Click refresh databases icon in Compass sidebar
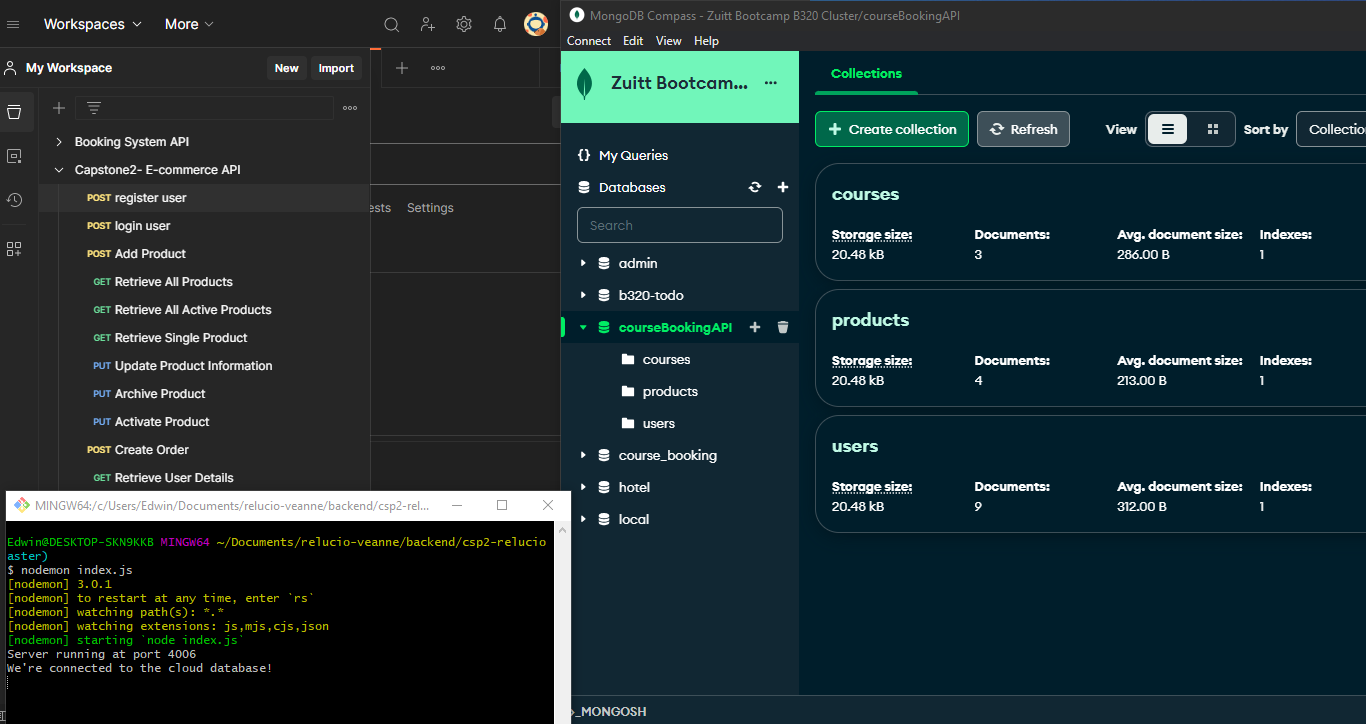Viewport: 1366px width, 724px height. coord(755,187)
